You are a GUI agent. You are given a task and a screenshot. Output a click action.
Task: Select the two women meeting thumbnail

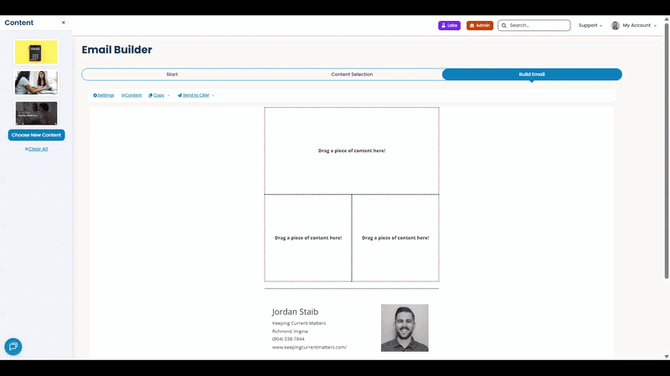tap(36, 82)
